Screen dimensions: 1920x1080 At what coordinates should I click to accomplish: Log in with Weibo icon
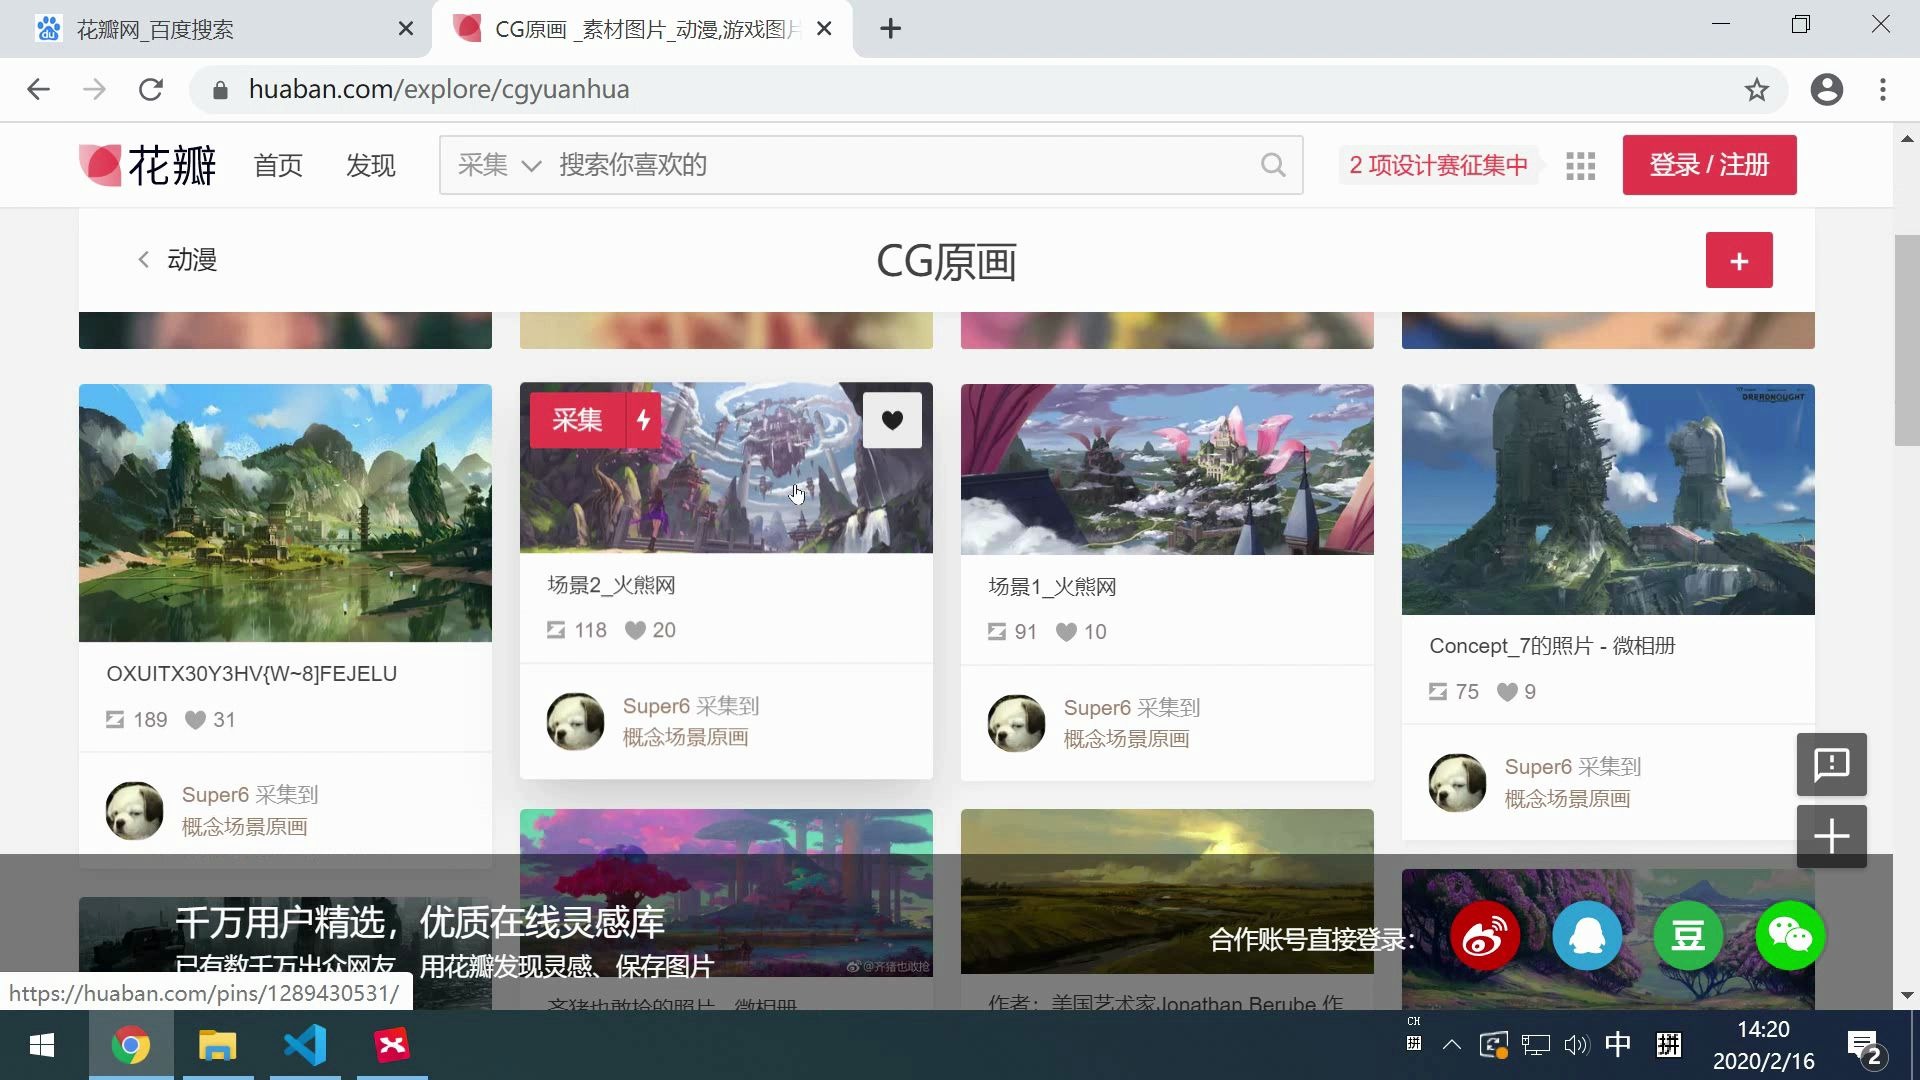click(1485, 936)
